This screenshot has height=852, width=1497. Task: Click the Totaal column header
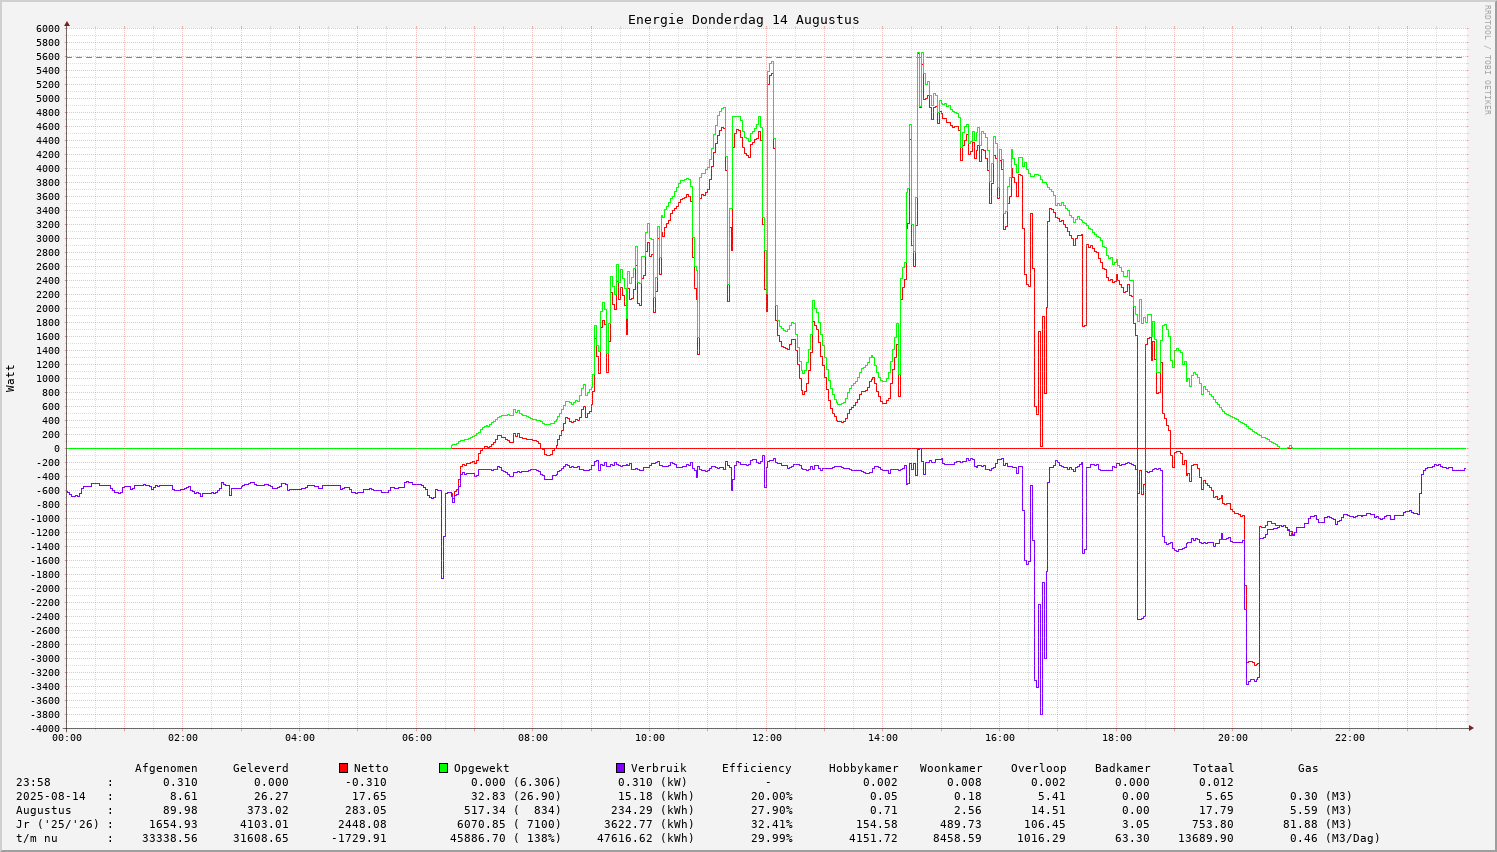[1213, 768]
